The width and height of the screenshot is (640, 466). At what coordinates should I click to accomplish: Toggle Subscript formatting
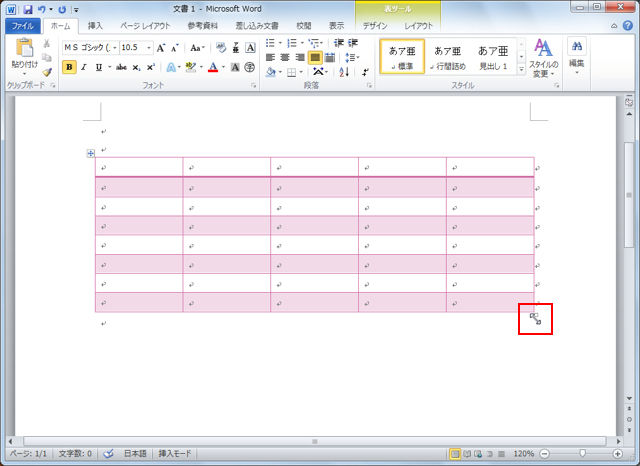136,67
